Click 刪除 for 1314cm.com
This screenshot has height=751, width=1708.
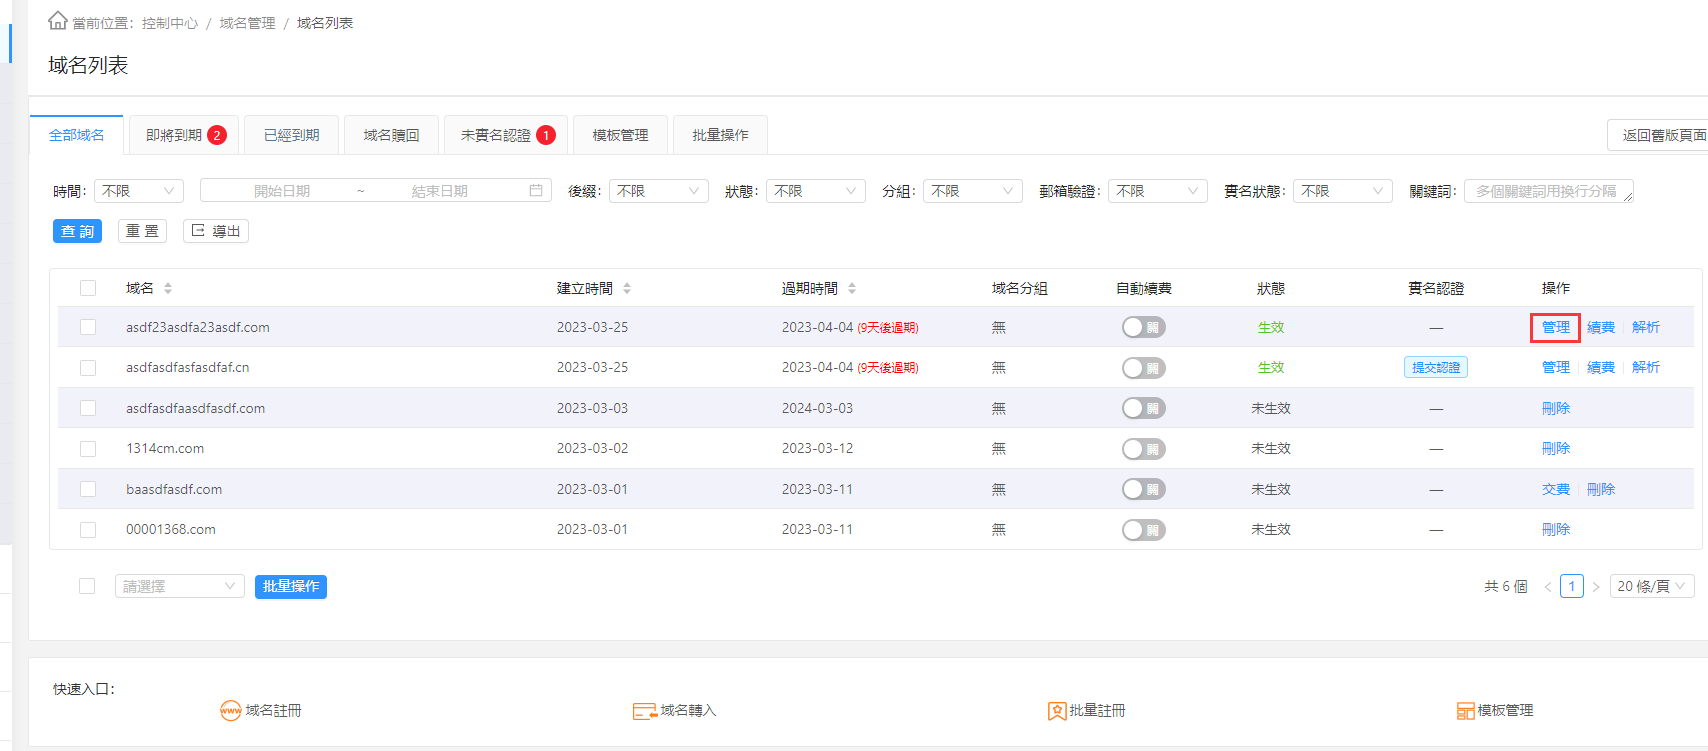(1556, 449)
